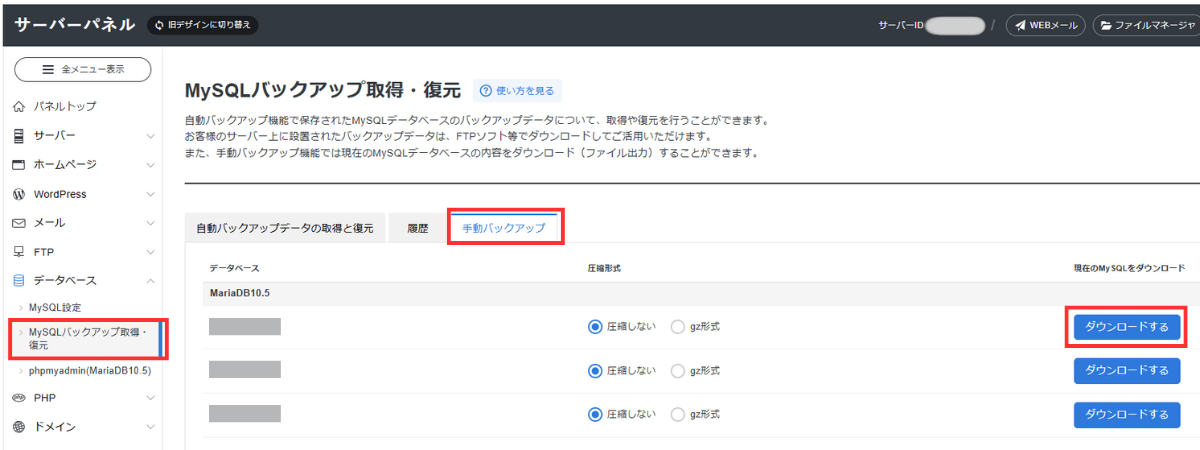Click the Server icon in sidebar
The width and height of the screenshot is (1200, 450).
click(18, 135)
